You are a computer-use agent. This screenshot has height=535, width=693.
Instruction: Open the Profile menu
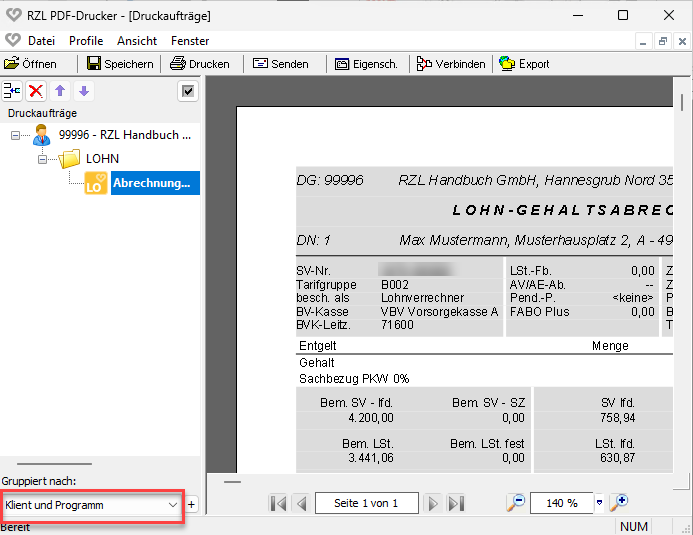(86, 41)
